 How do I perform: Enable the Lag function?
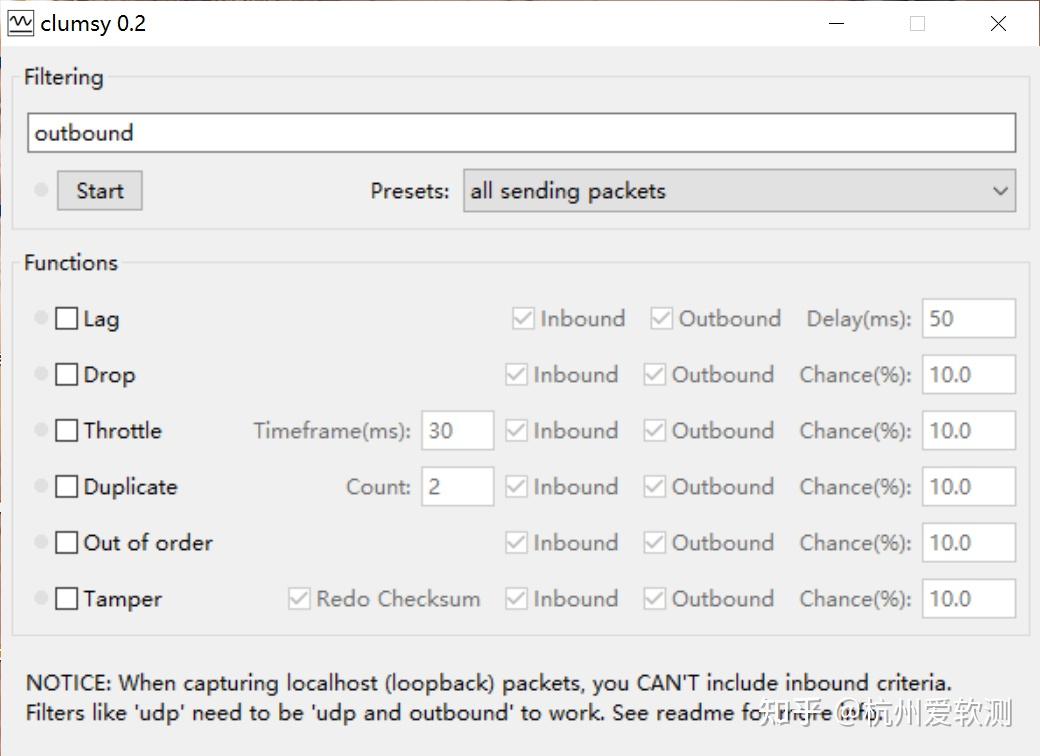coord(66,318)
